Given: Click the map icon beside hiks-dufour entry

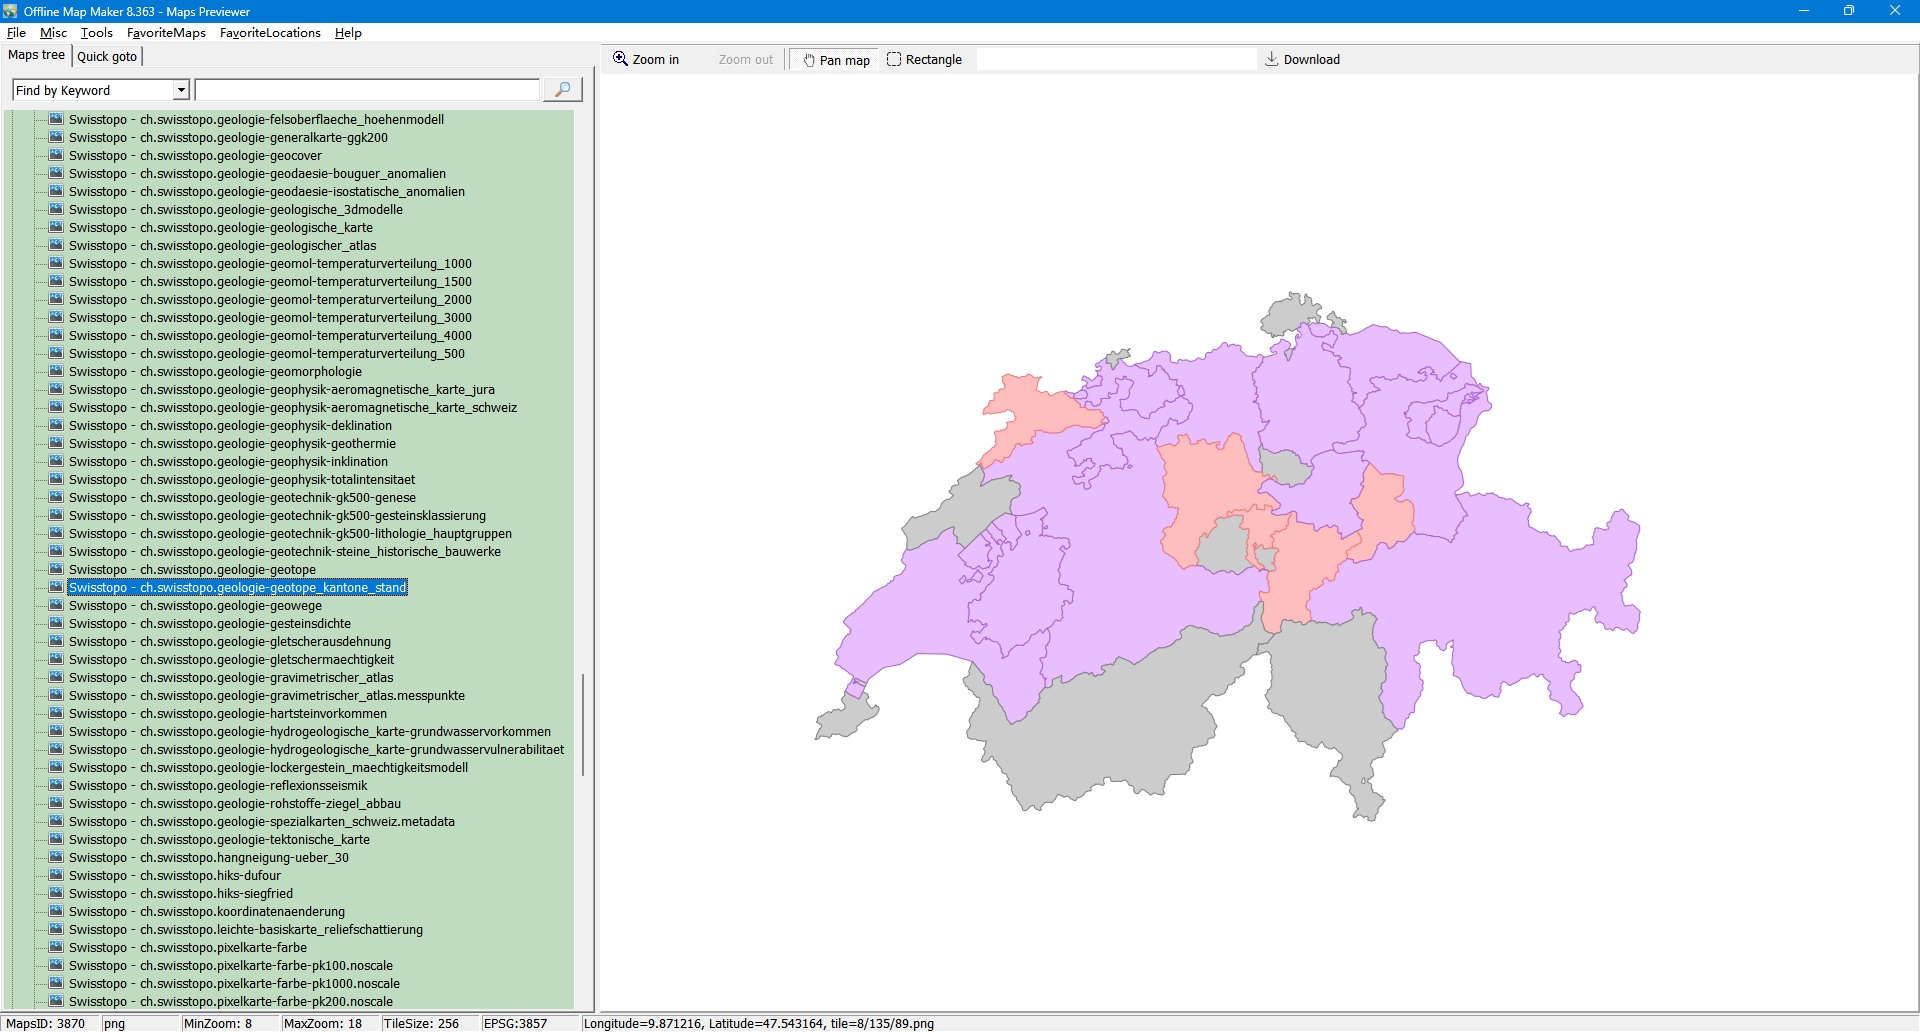Looking at the screenshot, I should coord(56,875).
